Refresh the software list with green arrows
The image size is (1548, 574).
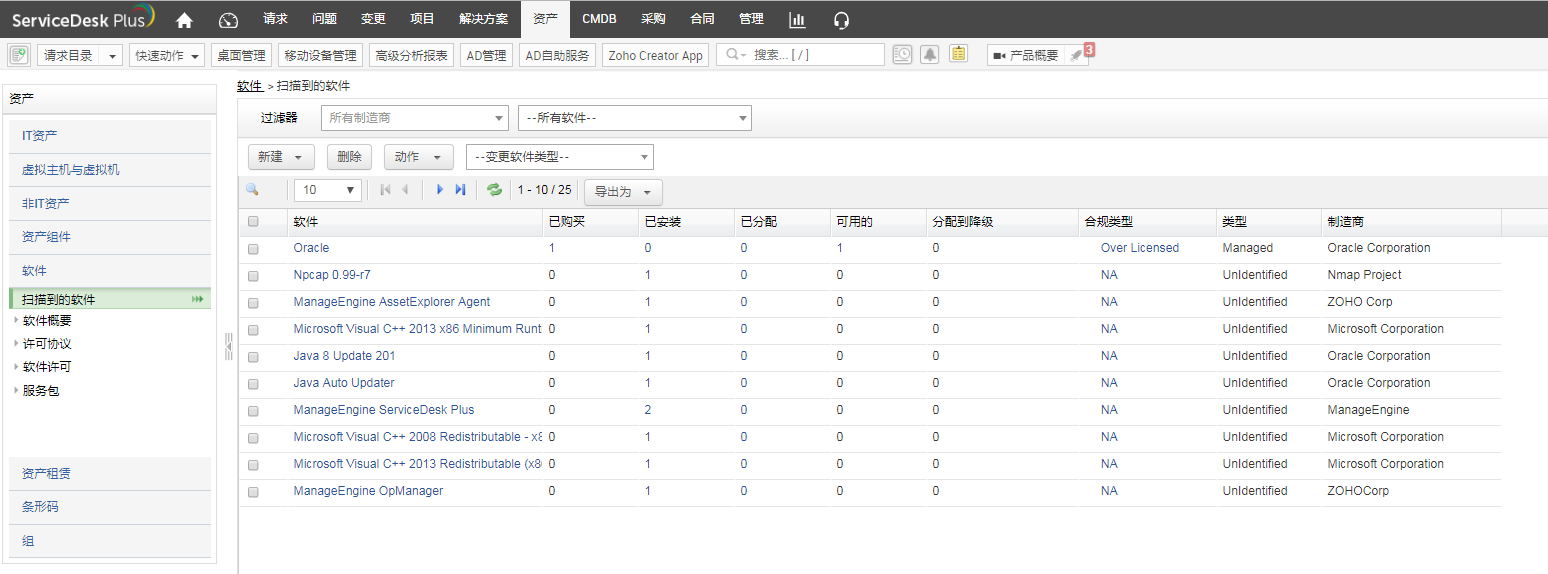coord(494,190)
